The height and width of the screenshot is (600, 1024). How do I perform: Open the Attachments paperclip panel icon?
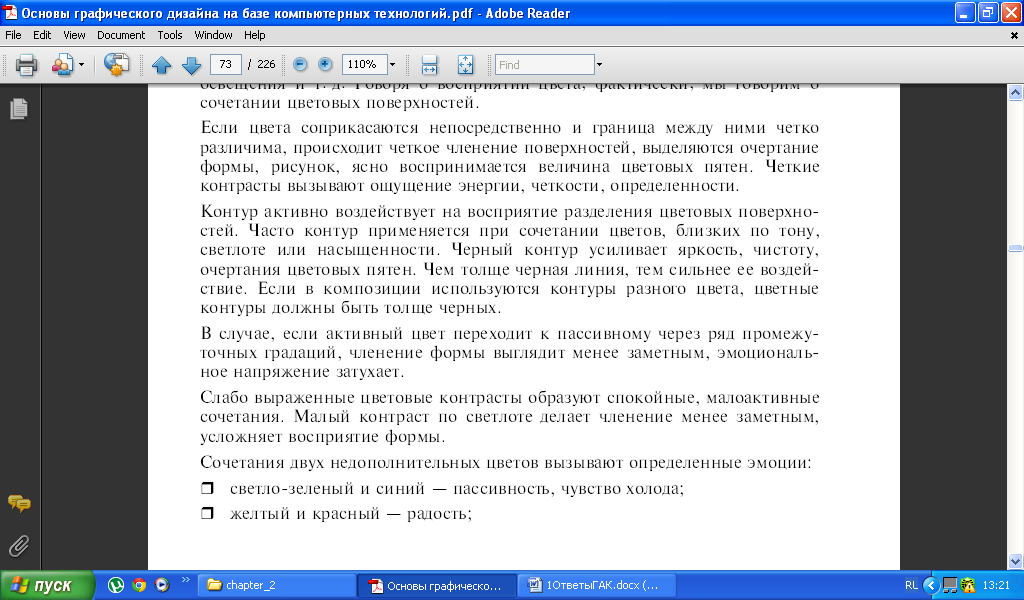click(x=19, y=545)
